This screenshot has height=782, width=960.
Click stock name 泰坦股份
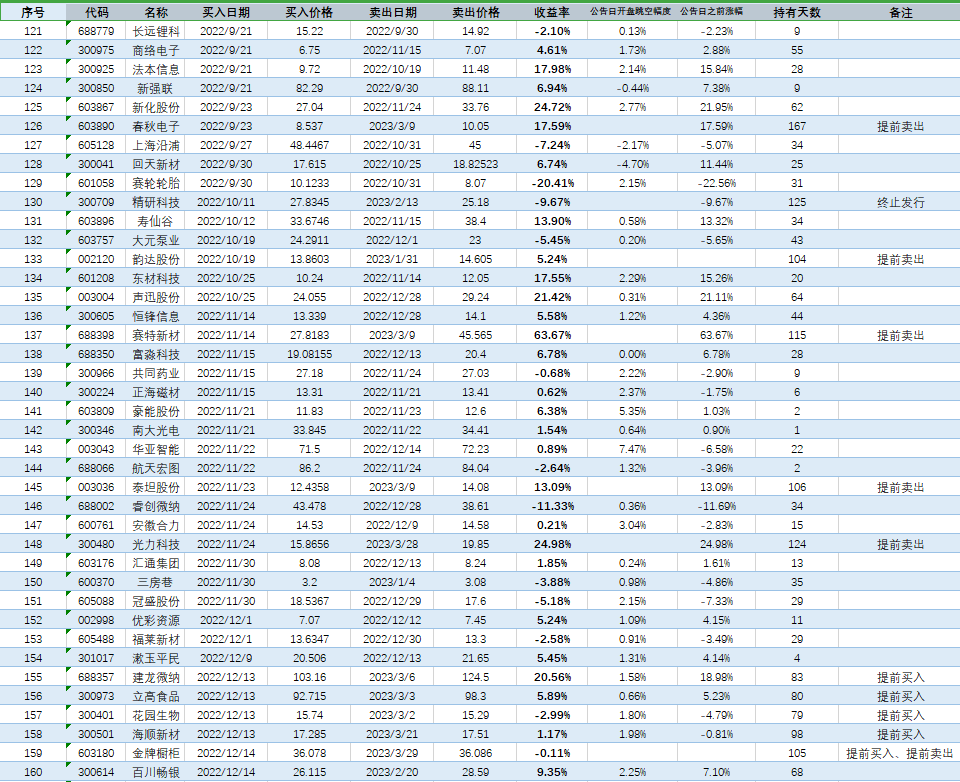156,487
